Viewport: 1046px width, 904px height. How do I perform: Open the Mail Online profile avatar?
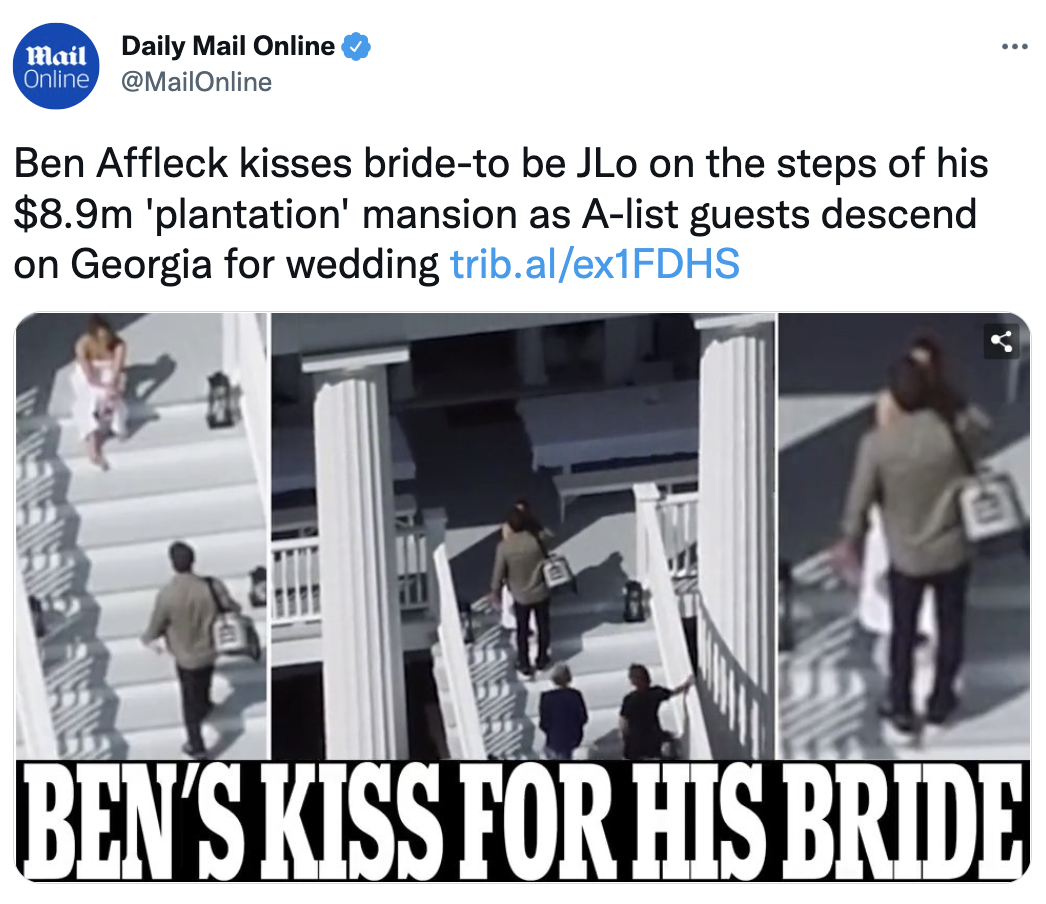point(56,66)
